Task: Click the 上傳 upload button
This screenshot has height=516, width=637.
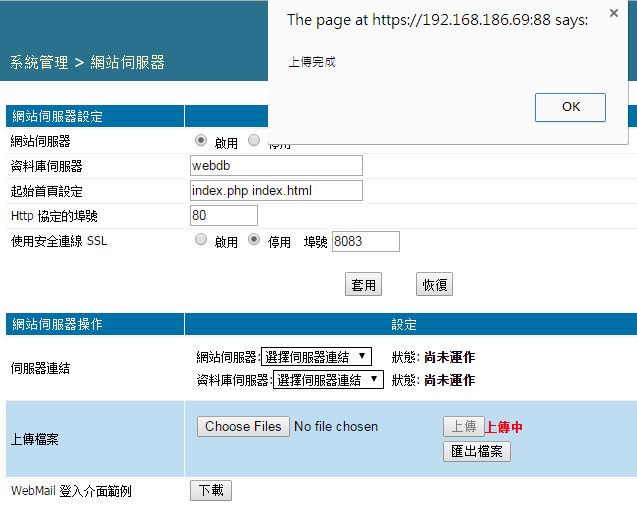Action: pos(463,427)
